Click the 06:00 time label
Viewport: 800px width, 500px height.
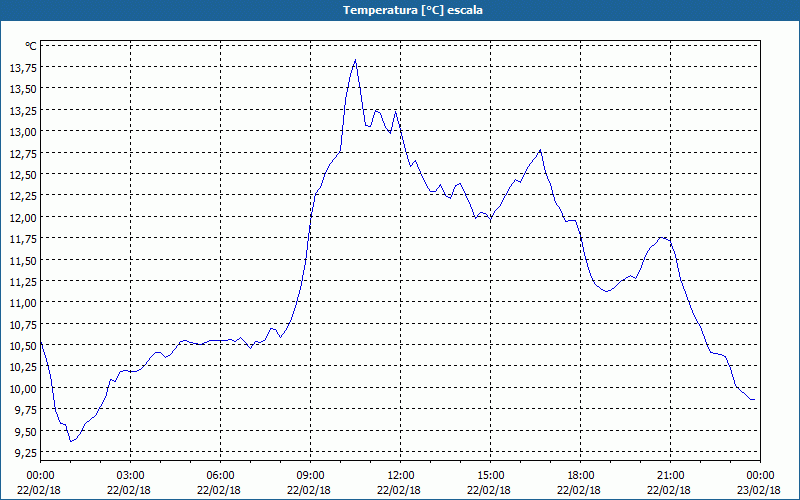(220, 476)
